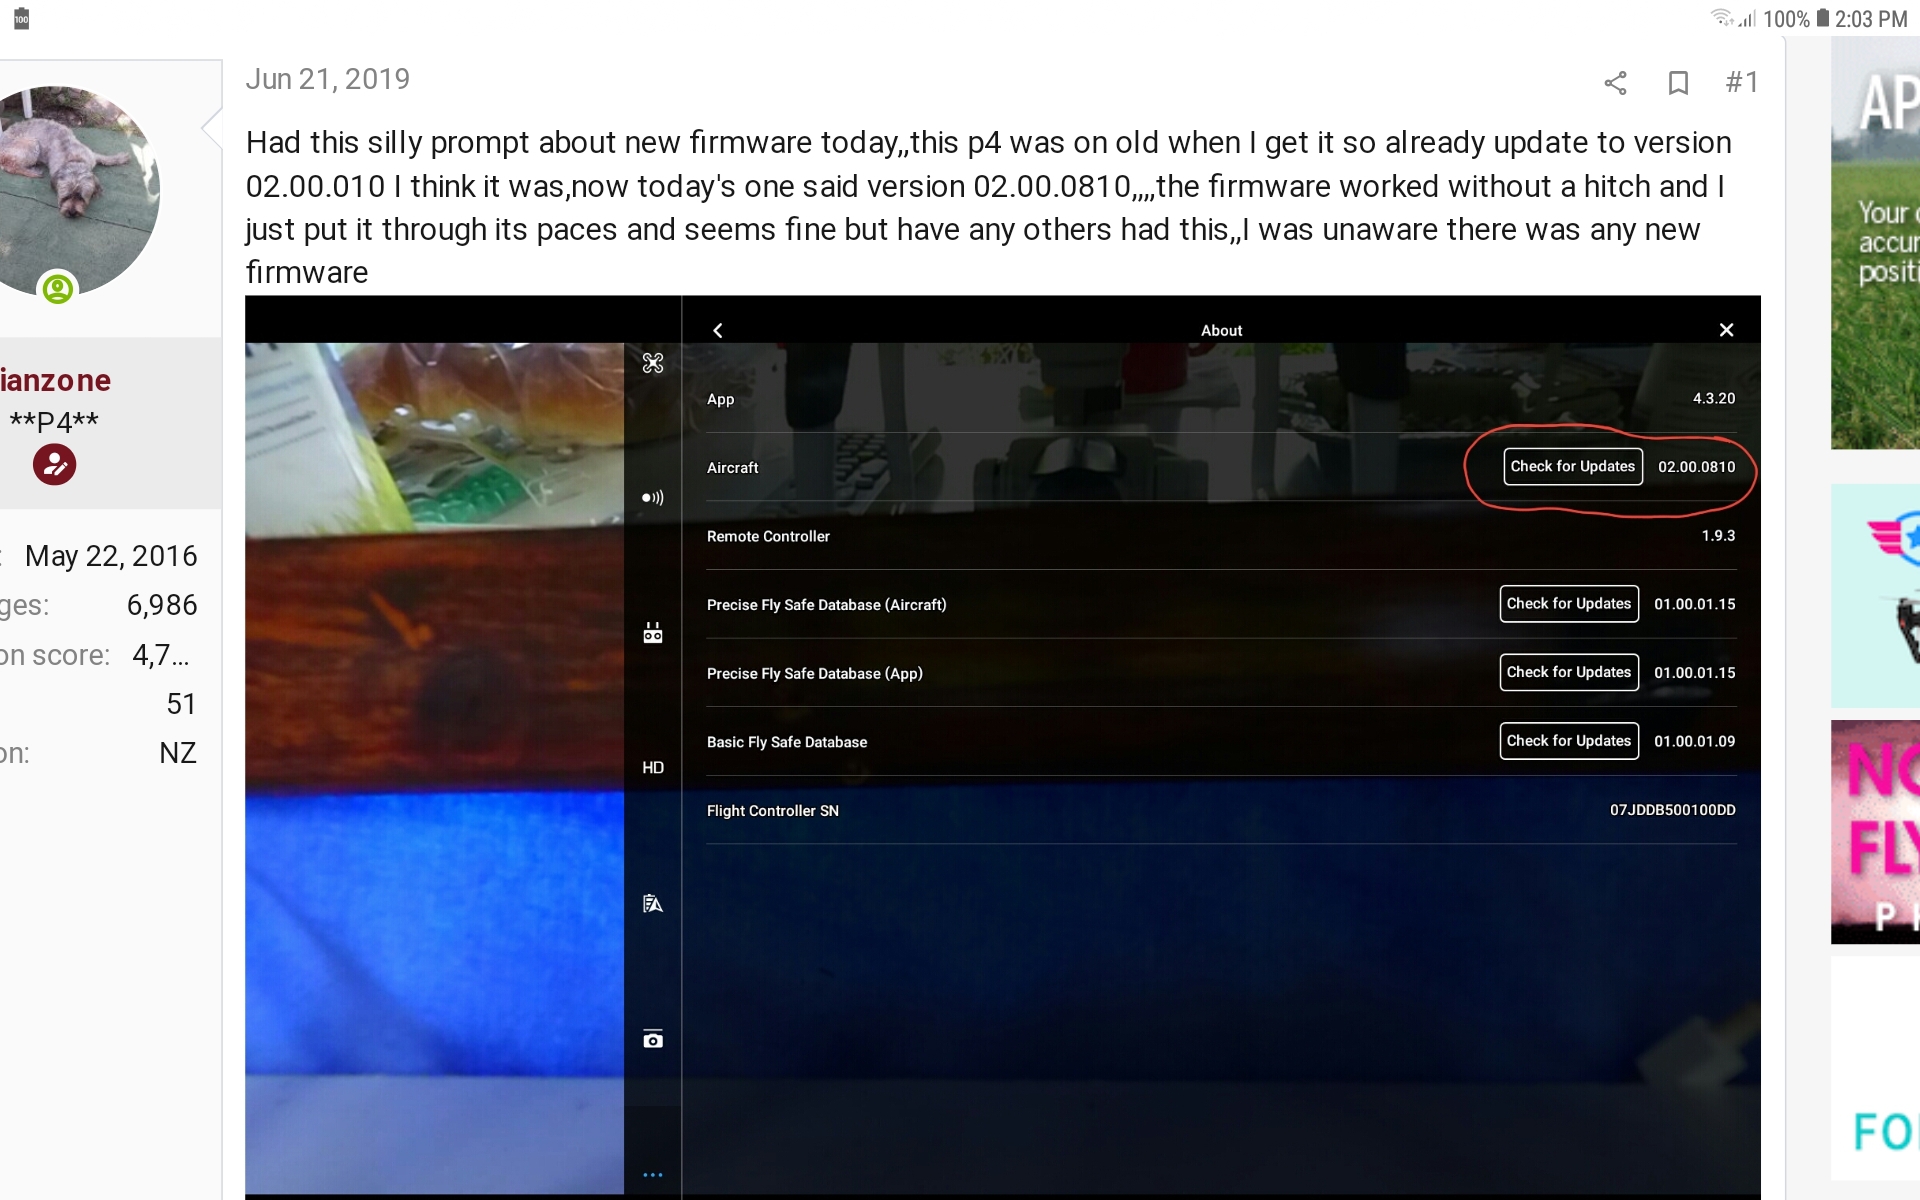Select the Remote Controller row label

[x=768, y=536]
